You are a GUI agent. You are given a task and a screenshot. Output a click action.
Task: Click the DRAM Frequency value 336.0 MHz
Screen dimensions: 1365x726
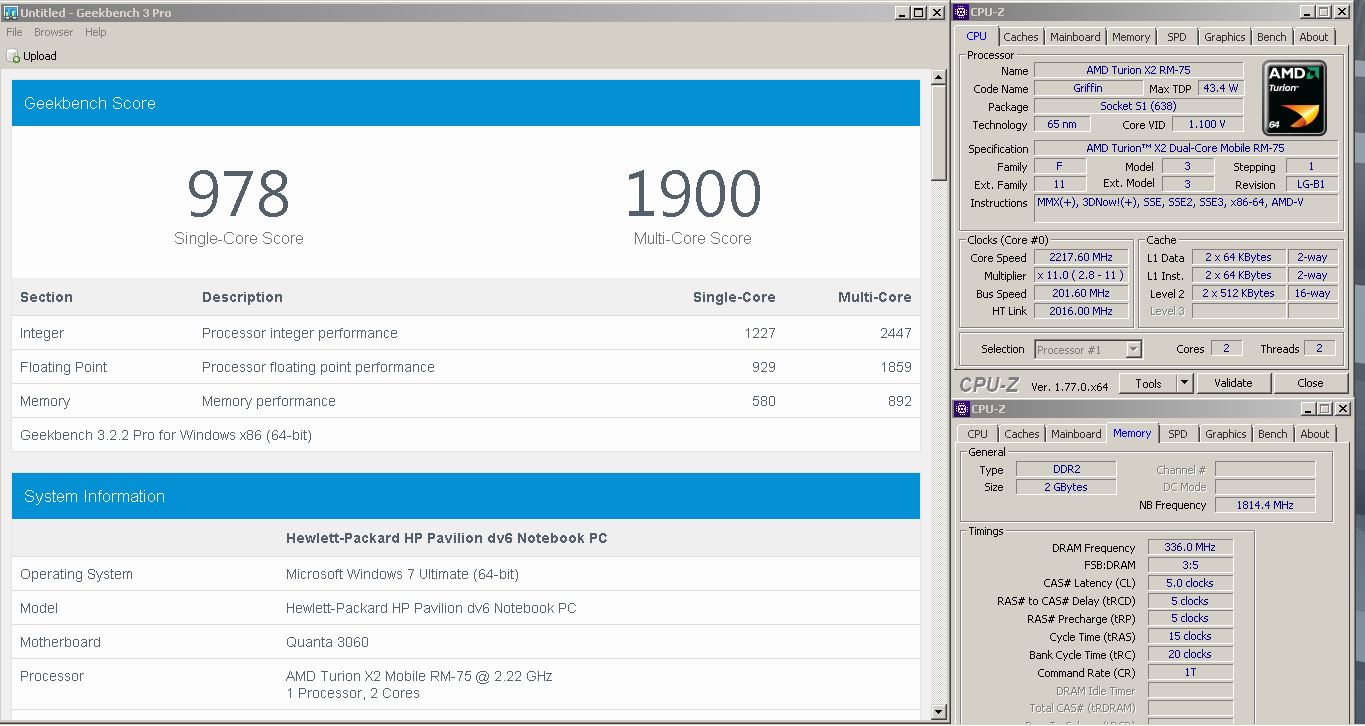[x=1190, y=547]
